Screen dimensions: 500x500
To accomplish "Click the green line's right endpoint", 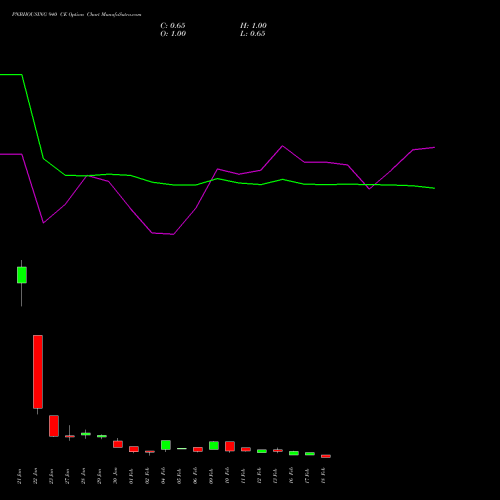I will pyautogui.click(x=434, y=188).
